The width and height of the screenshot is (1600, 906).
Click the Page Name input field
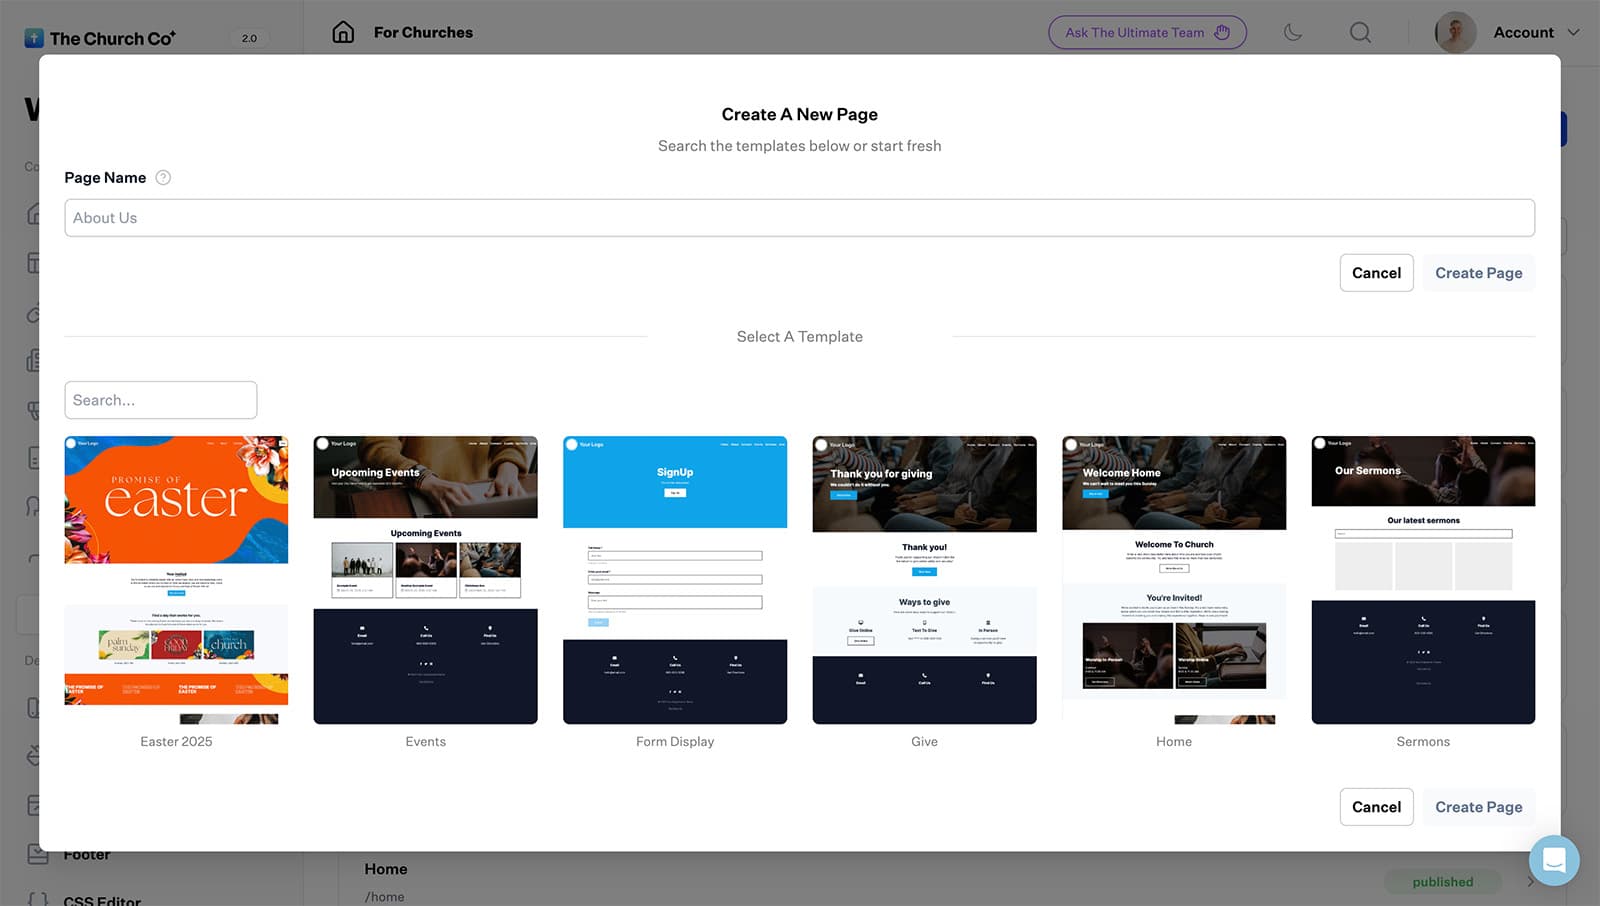(x=799, y=218)
